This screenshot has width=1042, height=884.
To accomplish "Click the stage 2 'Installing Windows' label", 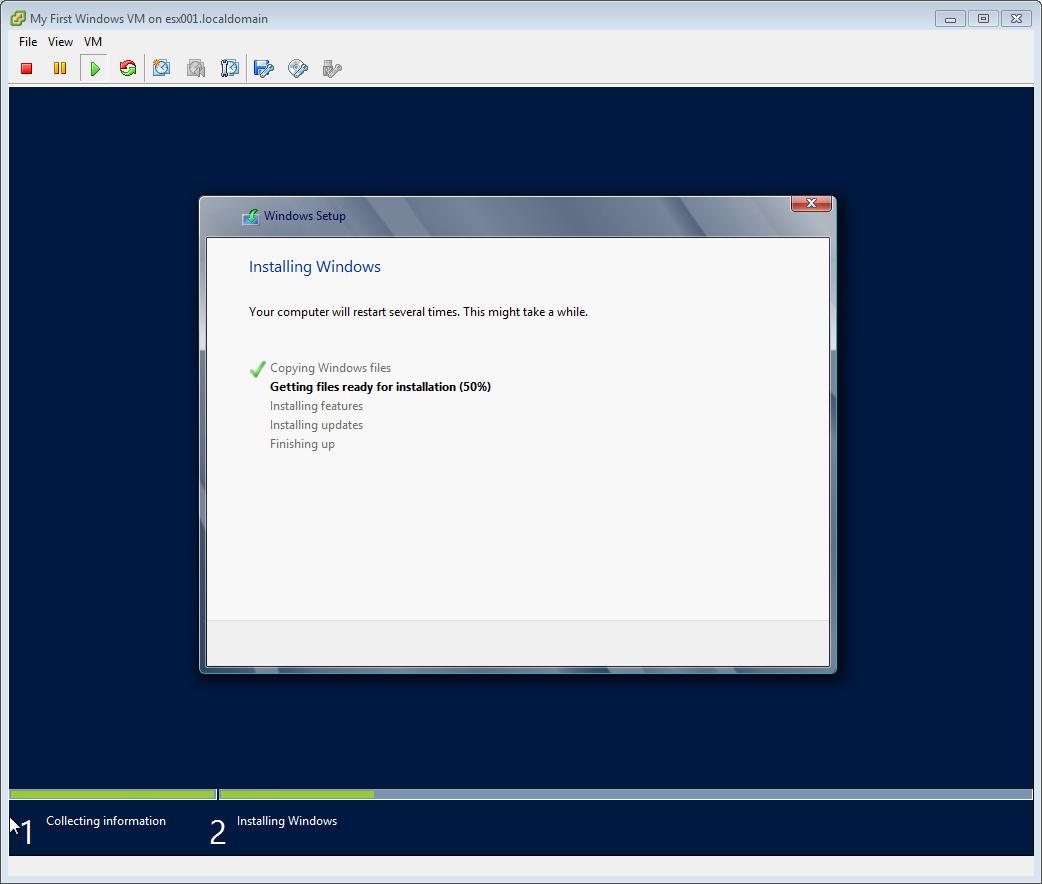I will [x=287, y=821].
